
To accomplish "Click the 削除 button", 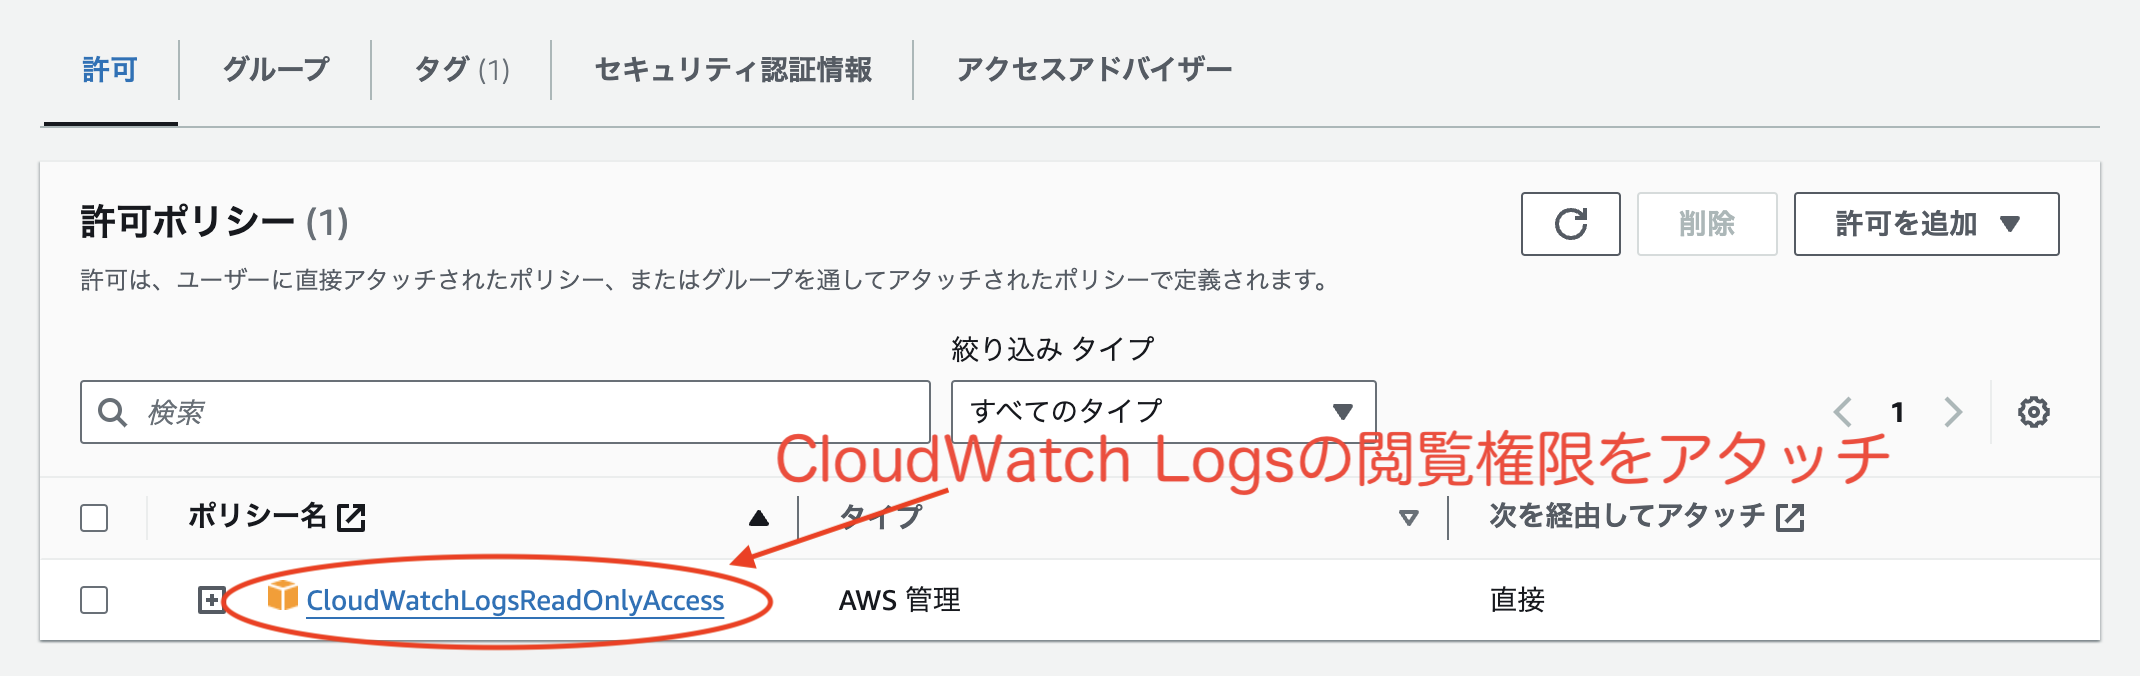I will click(x=1706, y=224).
